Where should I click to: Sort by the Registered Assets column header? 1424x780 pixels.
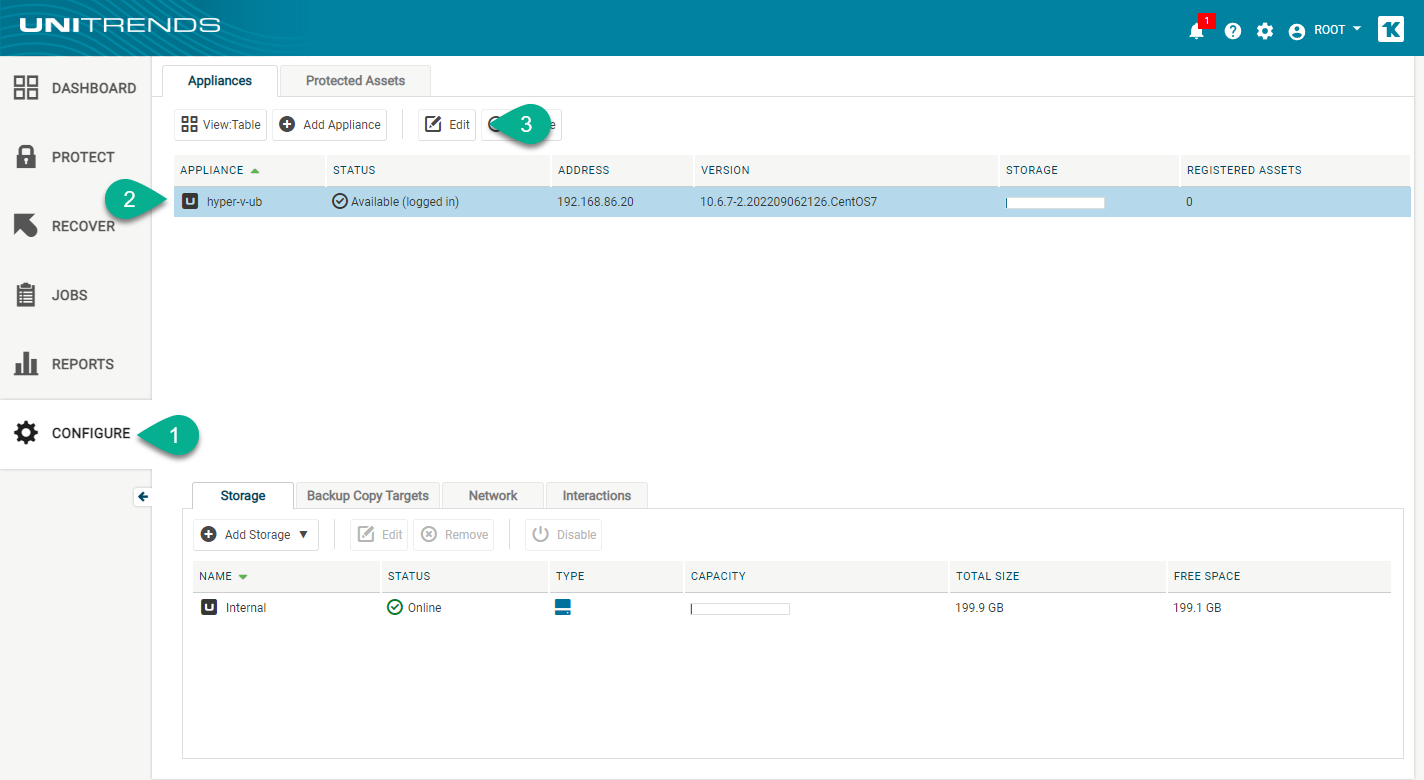(x=1295, y=170)
